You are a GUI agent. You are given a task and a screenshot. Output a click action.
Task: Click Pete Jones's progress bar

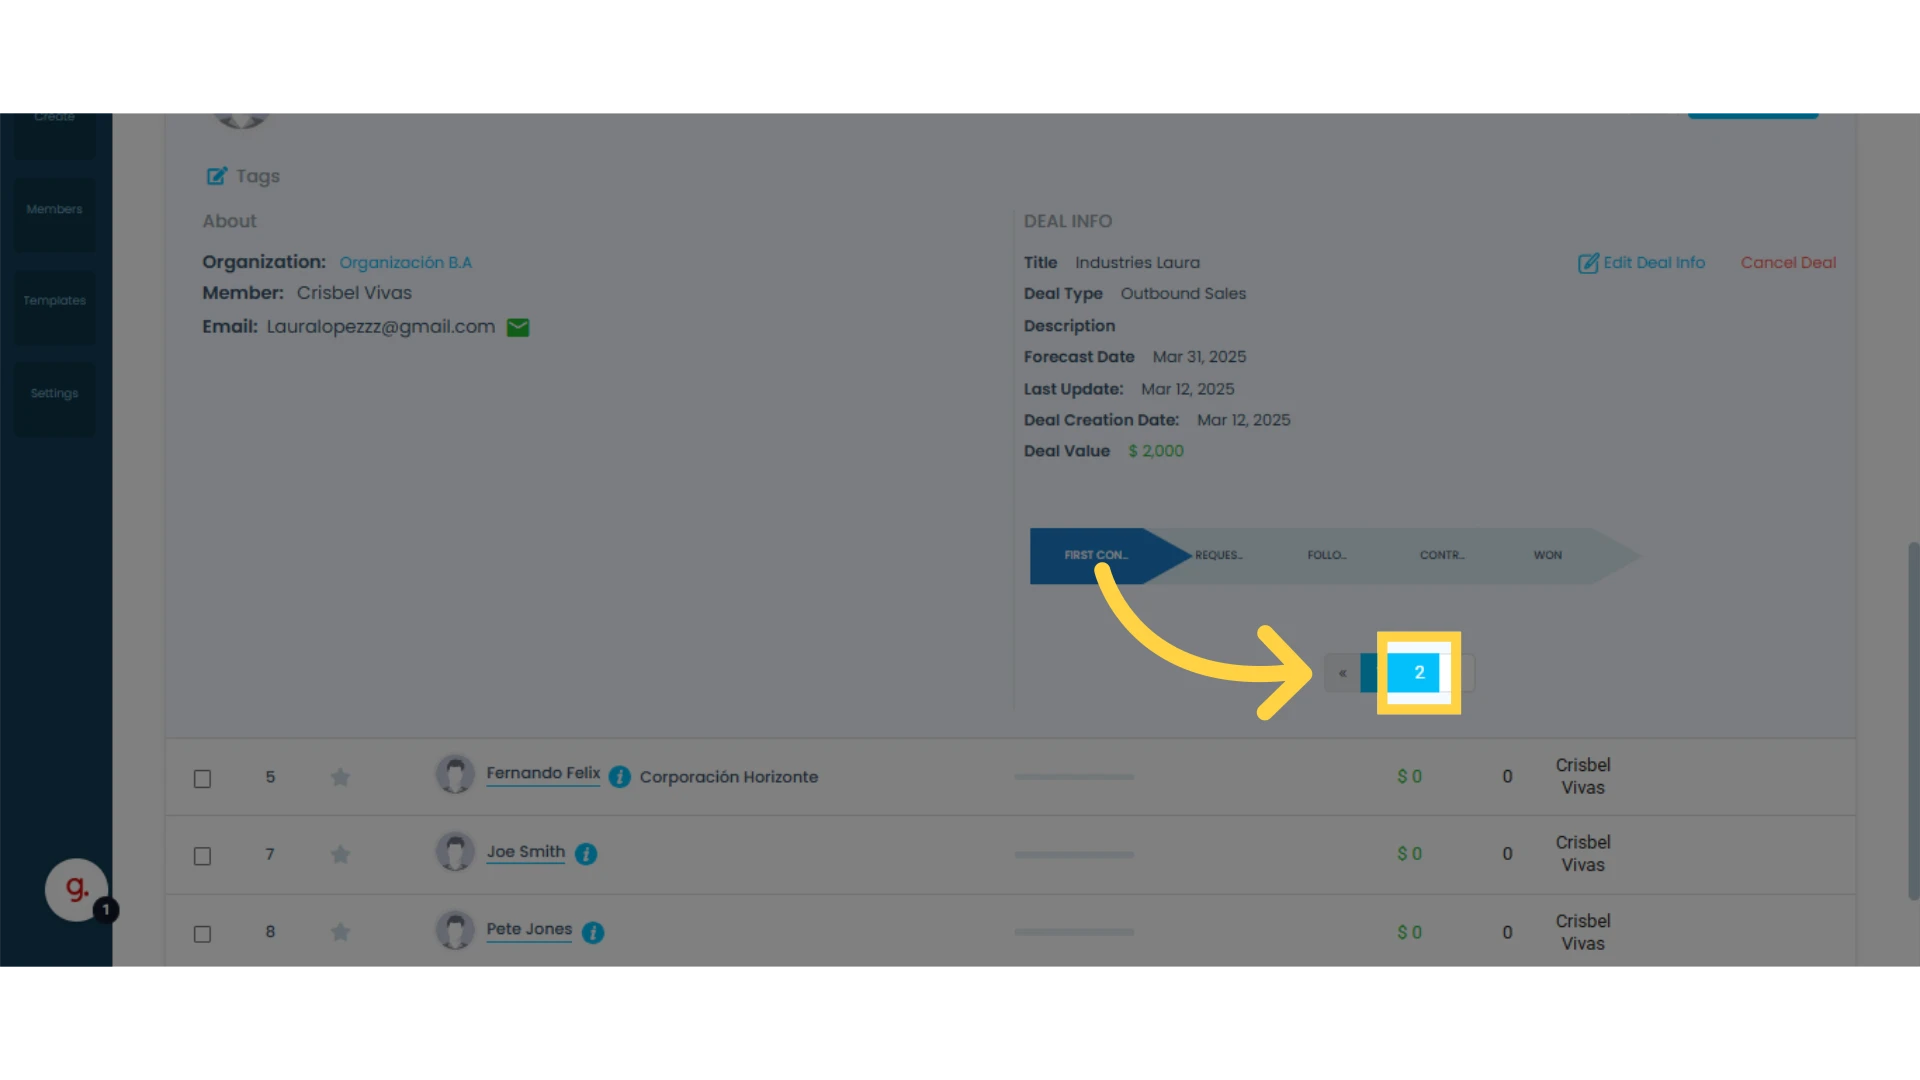(x=1074, y=932)
